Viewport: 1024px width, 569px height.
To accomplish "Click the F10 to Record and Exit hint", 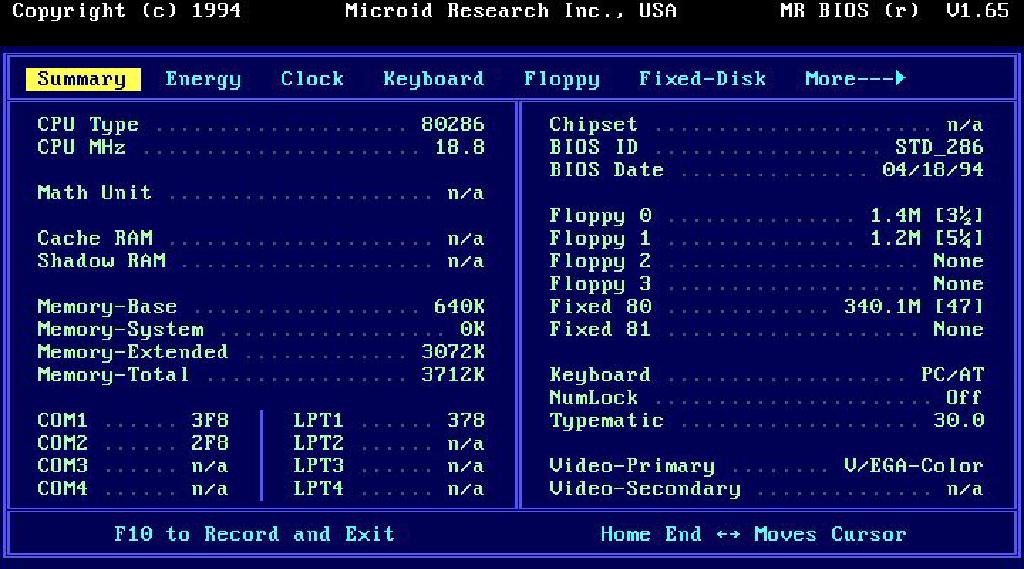I will (x=255, y=534).
